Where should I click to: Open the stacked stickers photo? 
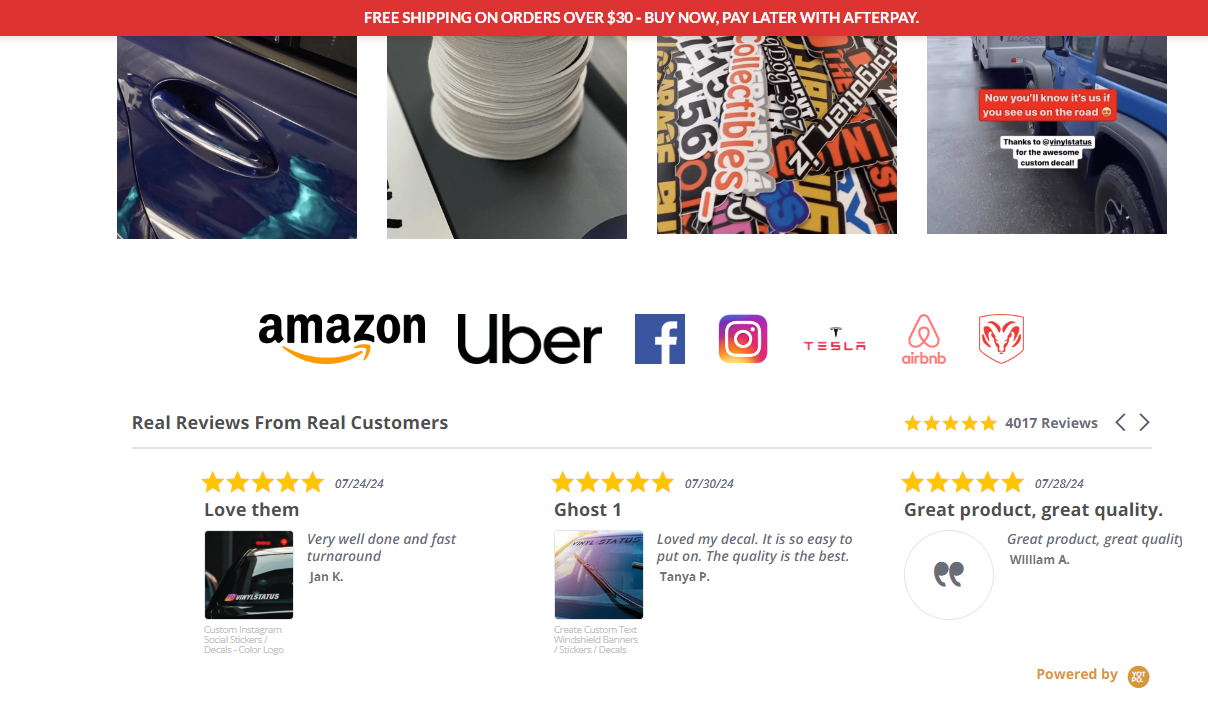click(x=507, y=137)
